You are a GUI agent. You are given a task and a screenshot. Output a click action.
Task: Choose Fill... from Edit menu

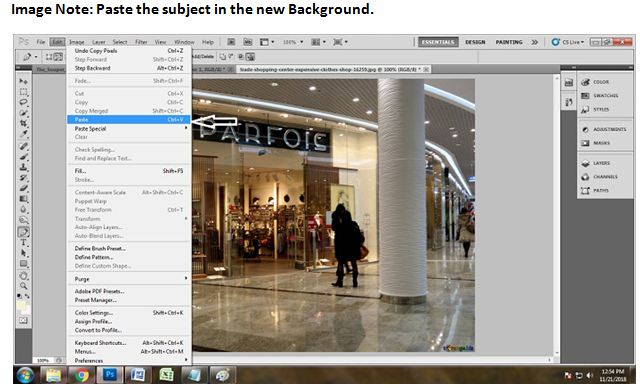click(129, 171)
